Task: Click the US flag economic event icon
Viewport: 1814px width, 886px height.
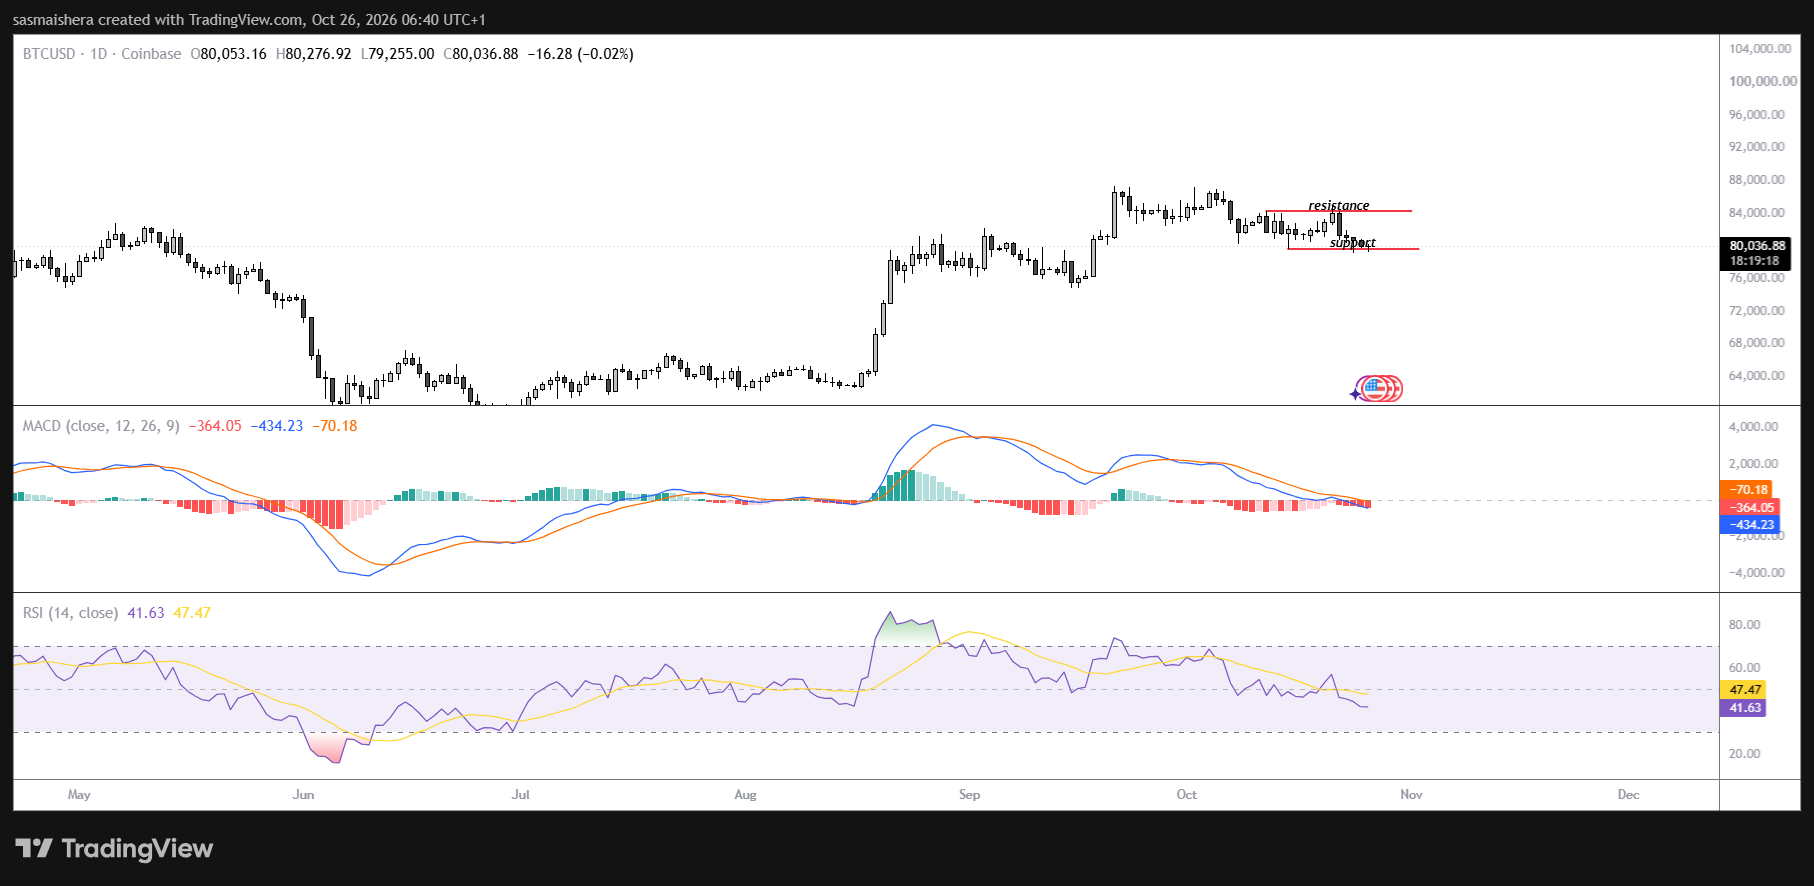Action: pos(1376,388)
